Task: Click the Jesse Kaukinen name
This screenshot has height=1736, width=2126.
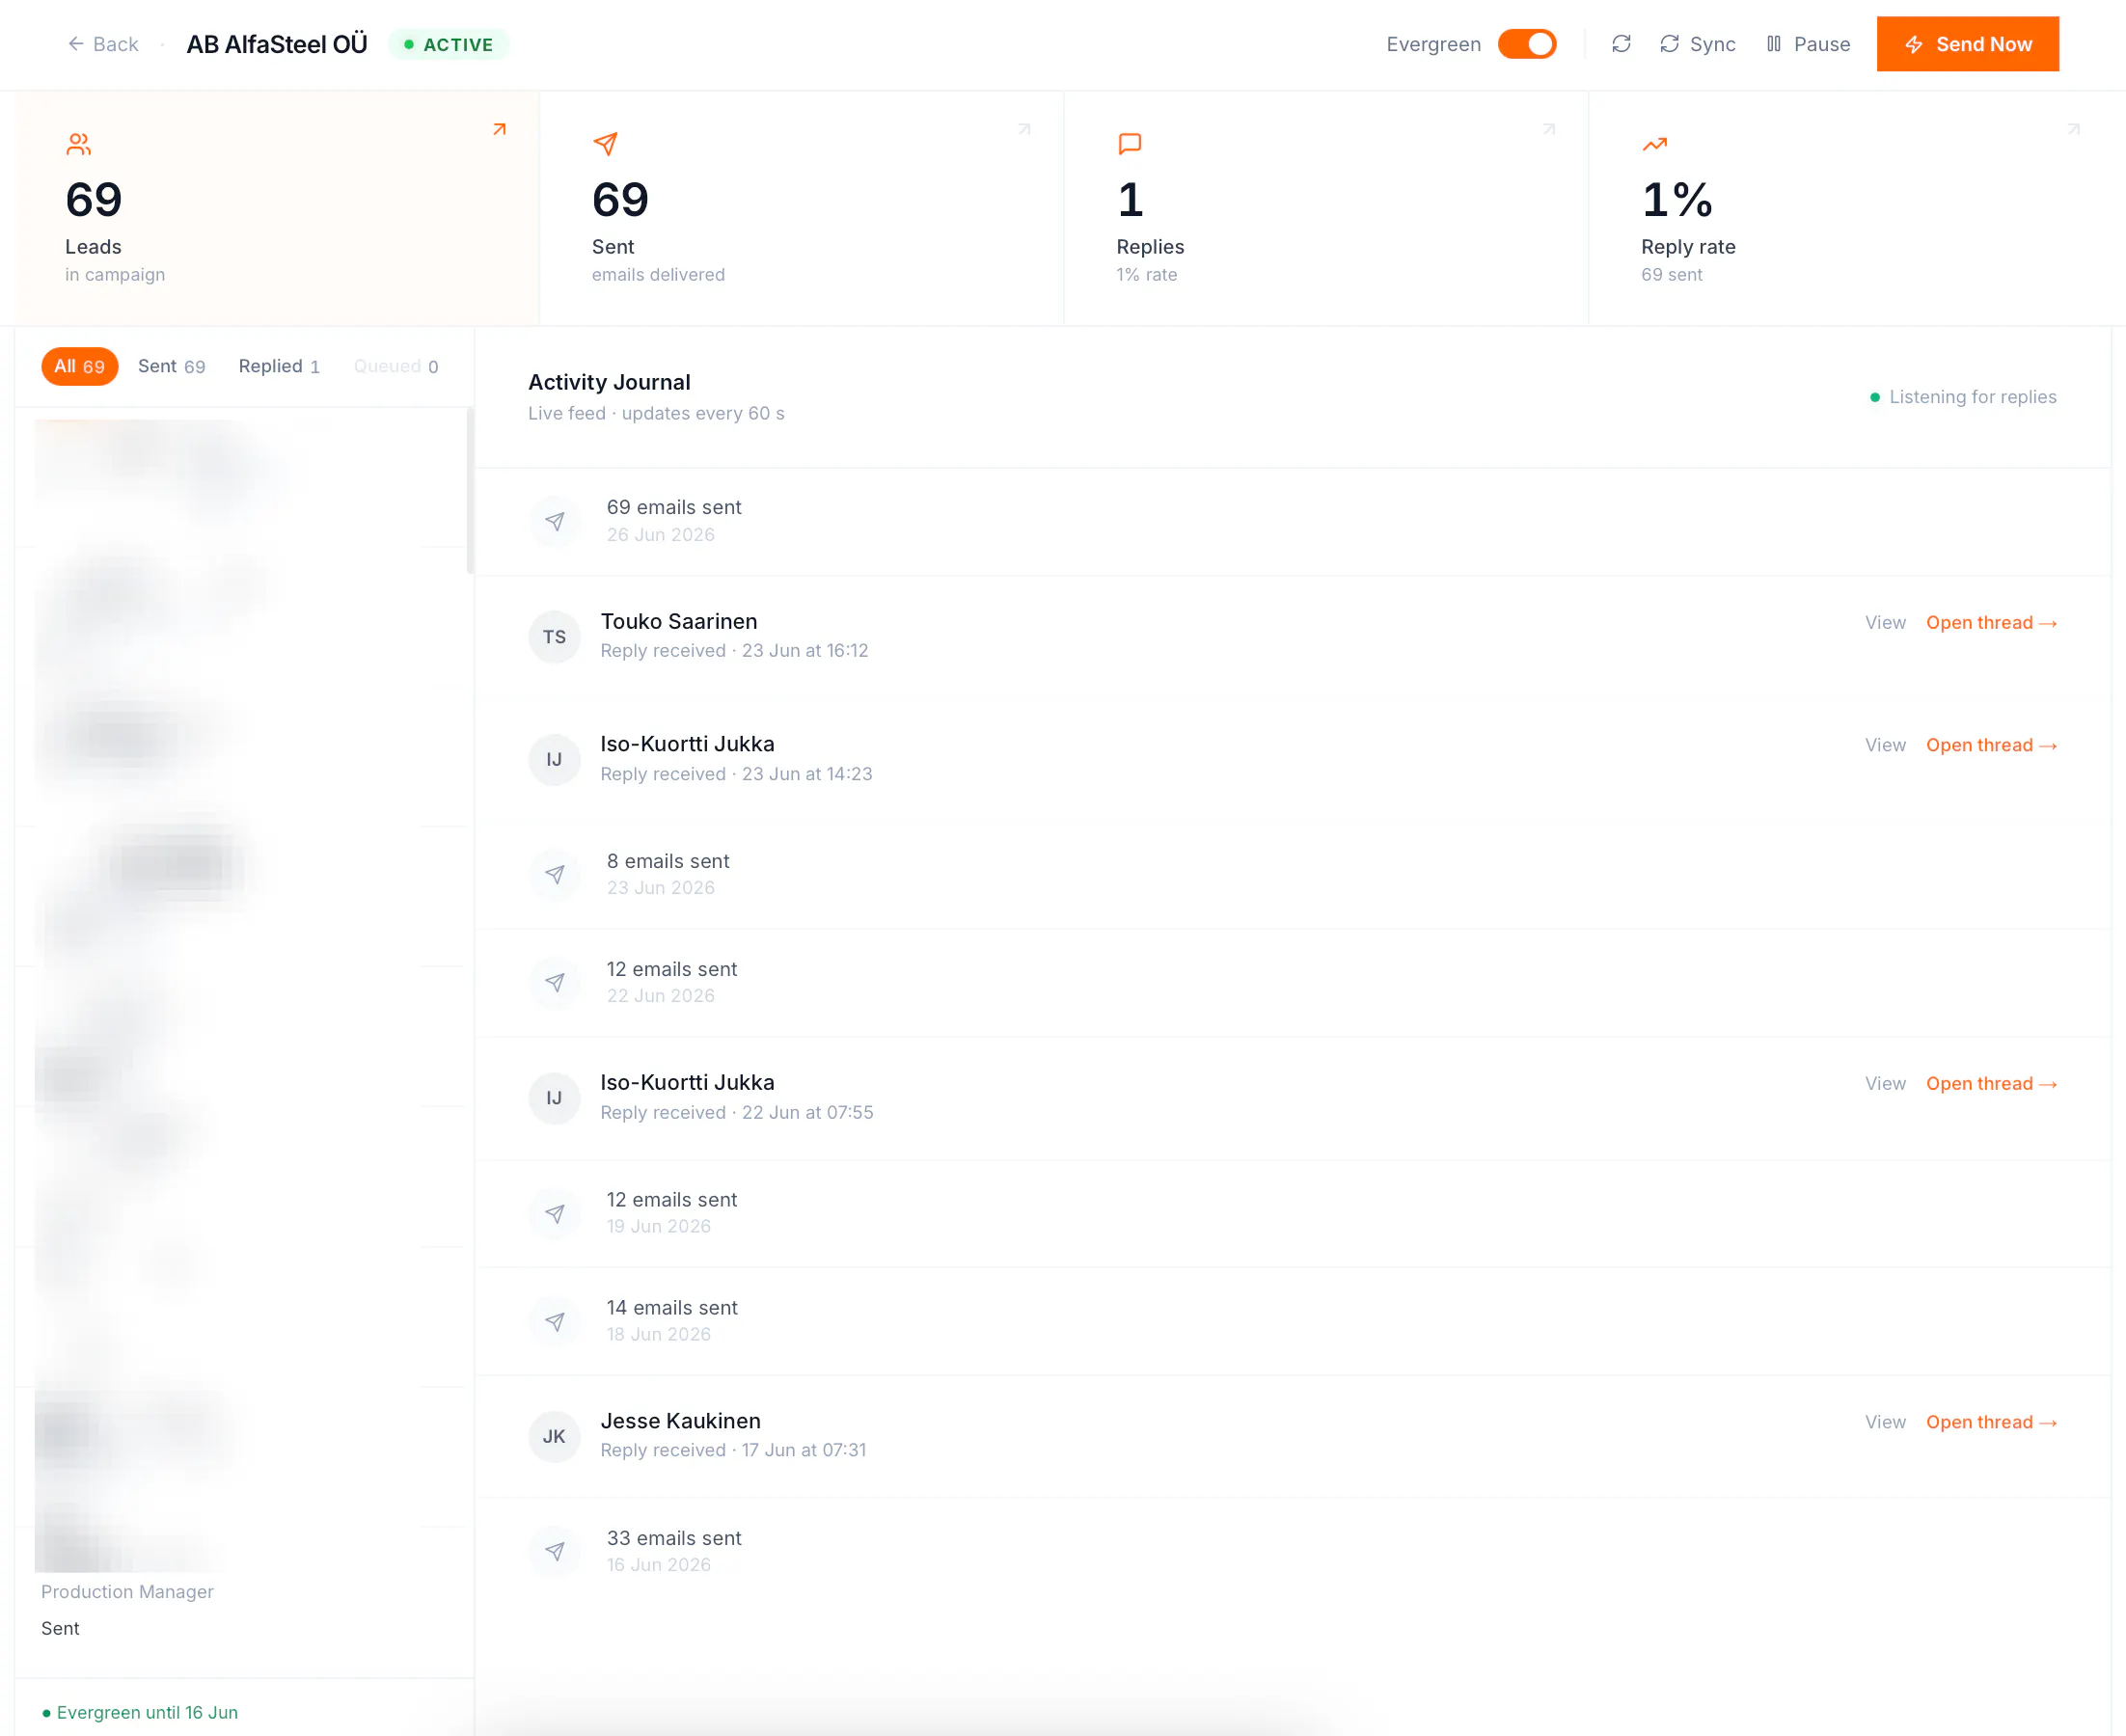Action: [x=681, y=1421]
